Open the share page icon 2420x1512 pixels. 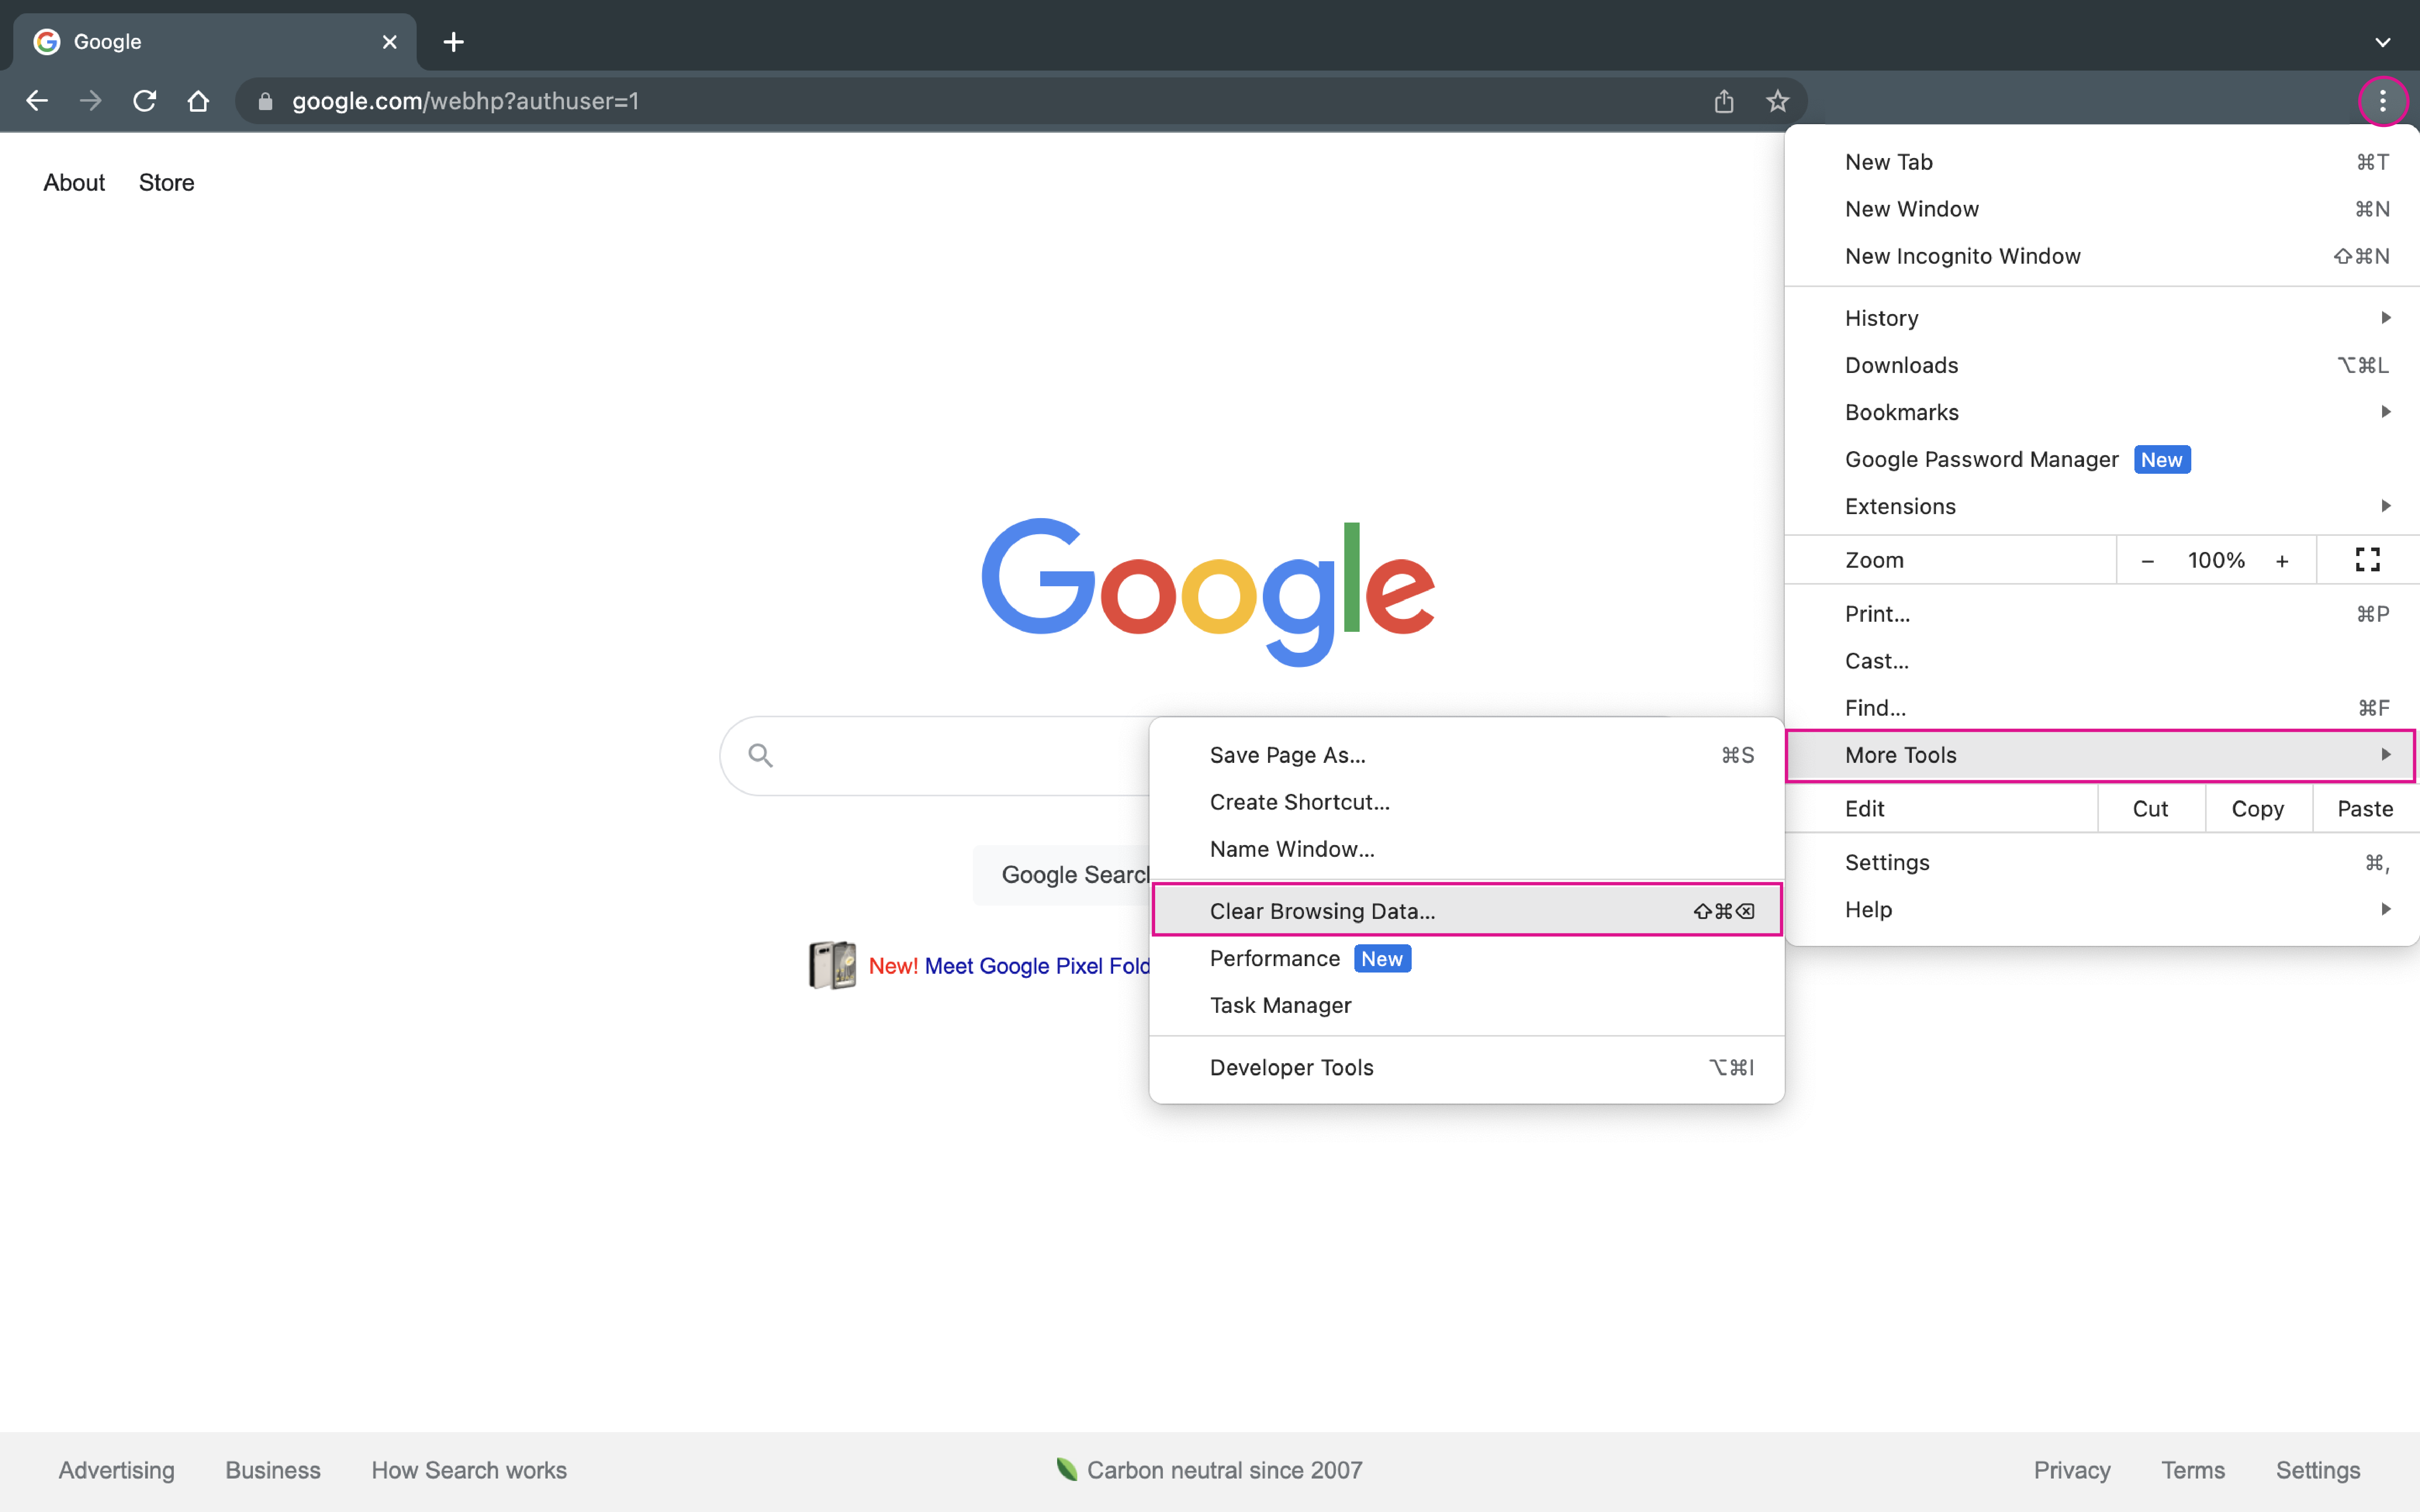[x=1723, y=101]
